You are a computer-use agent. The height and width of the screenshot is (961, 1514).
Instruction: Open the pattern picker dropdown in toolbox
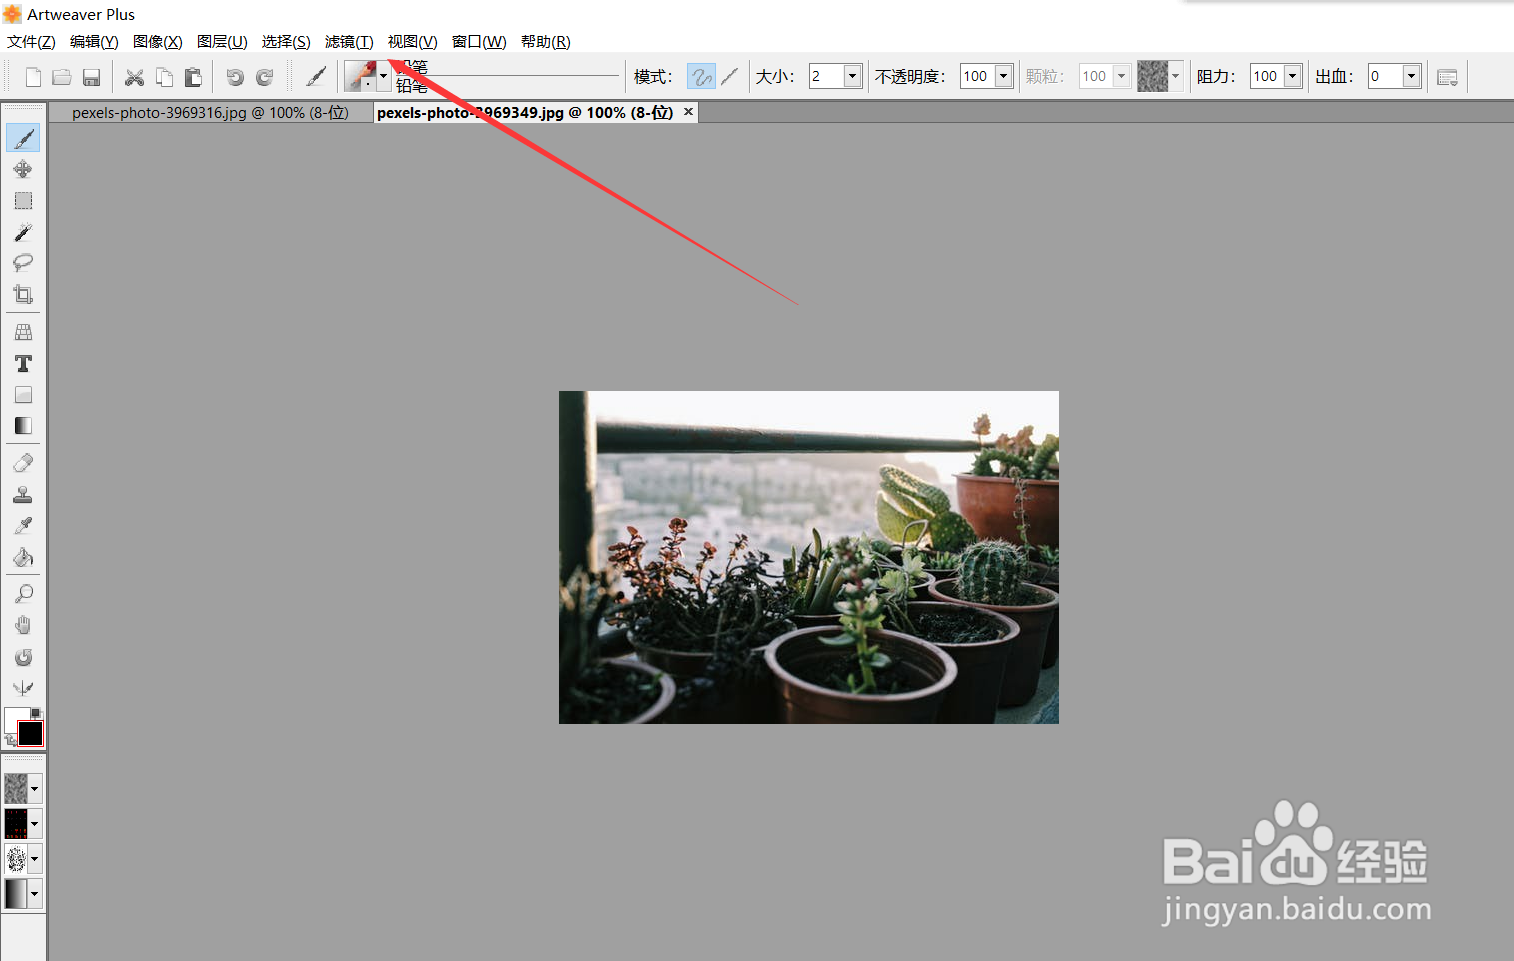35,824
